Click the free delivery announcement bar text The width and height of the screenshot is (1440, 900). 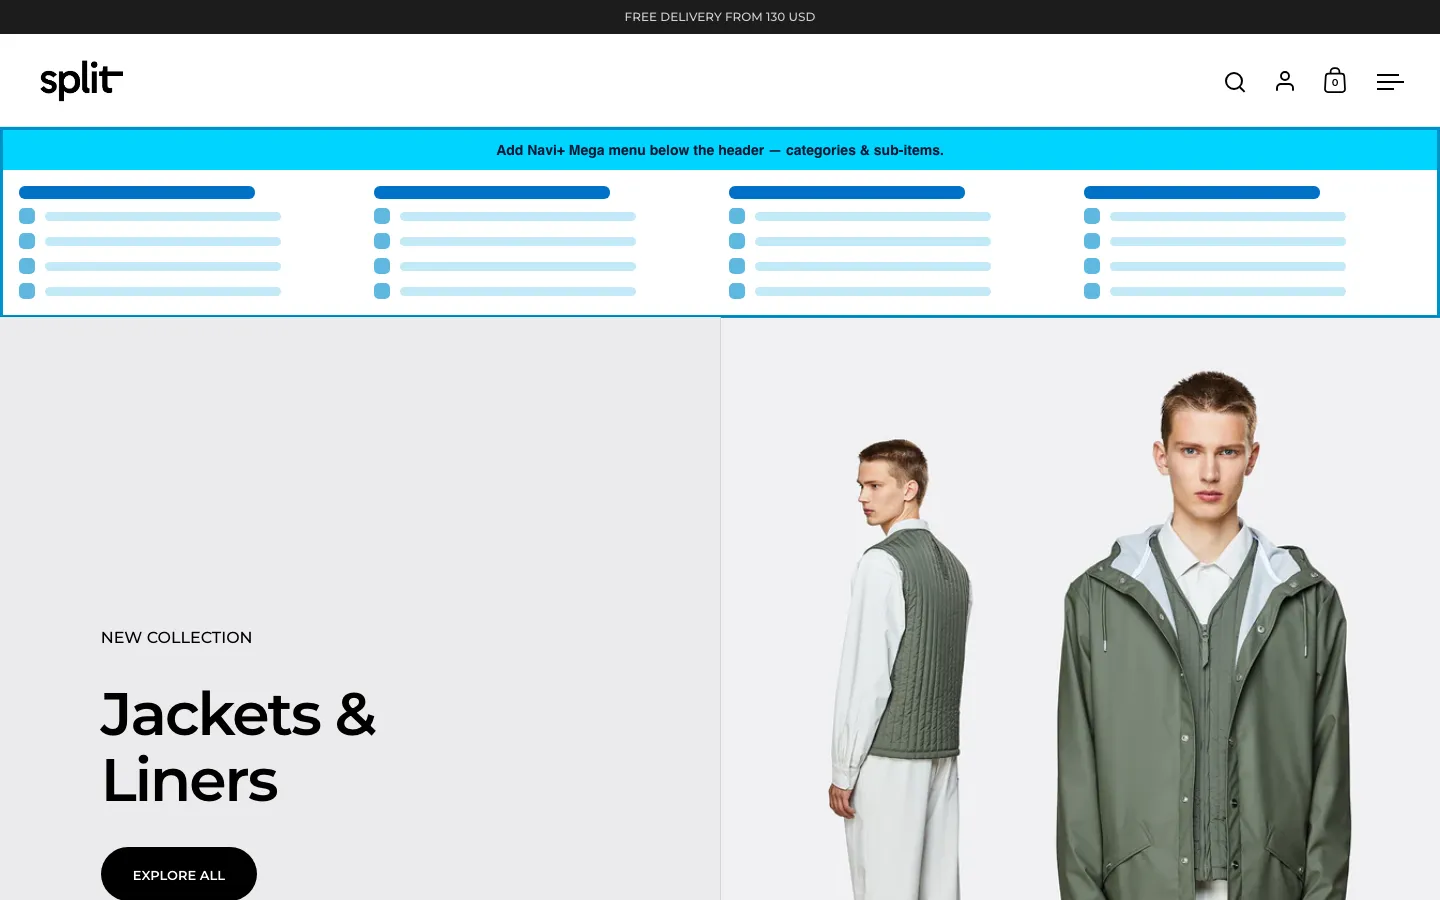point(720,17)
